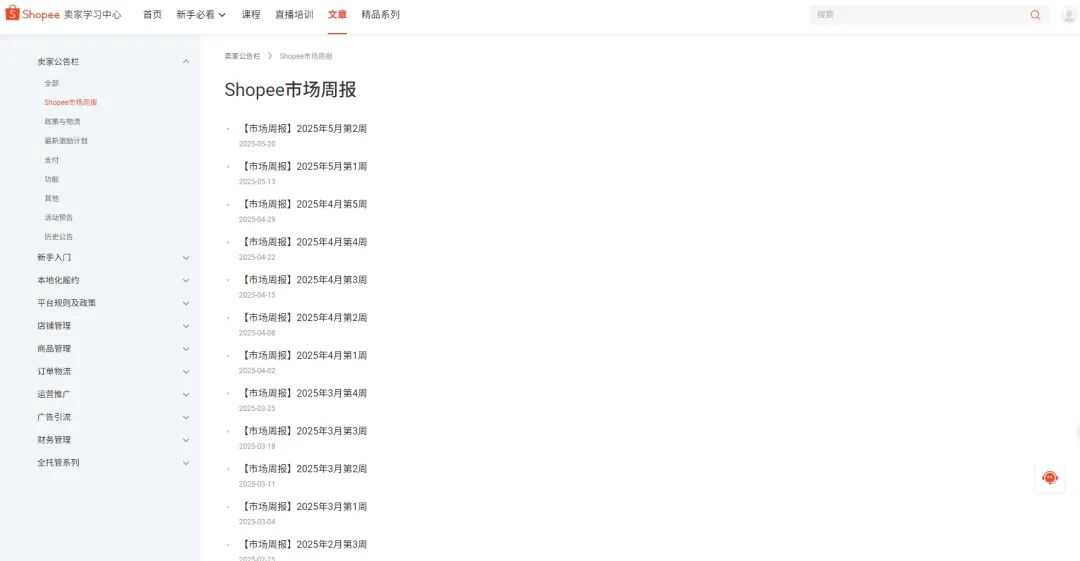
Task: Click the date 2025-04-29
Action: [x=257, y=220]
